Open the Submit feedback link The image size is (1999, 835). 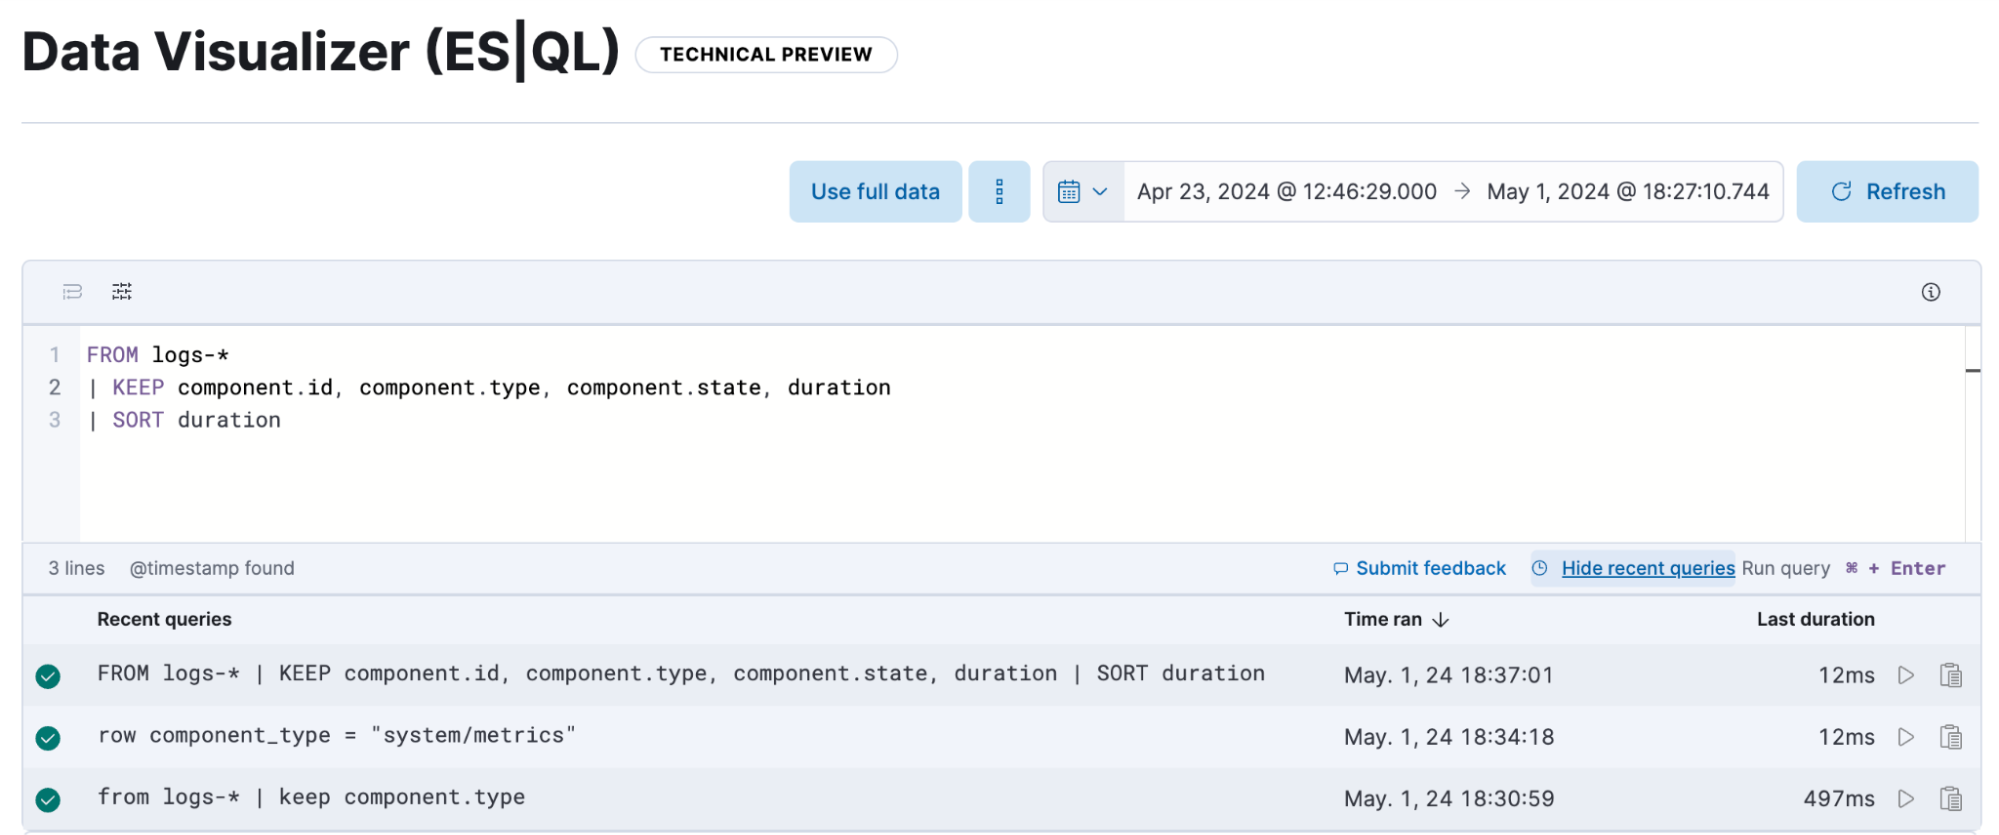point(1429,568)
